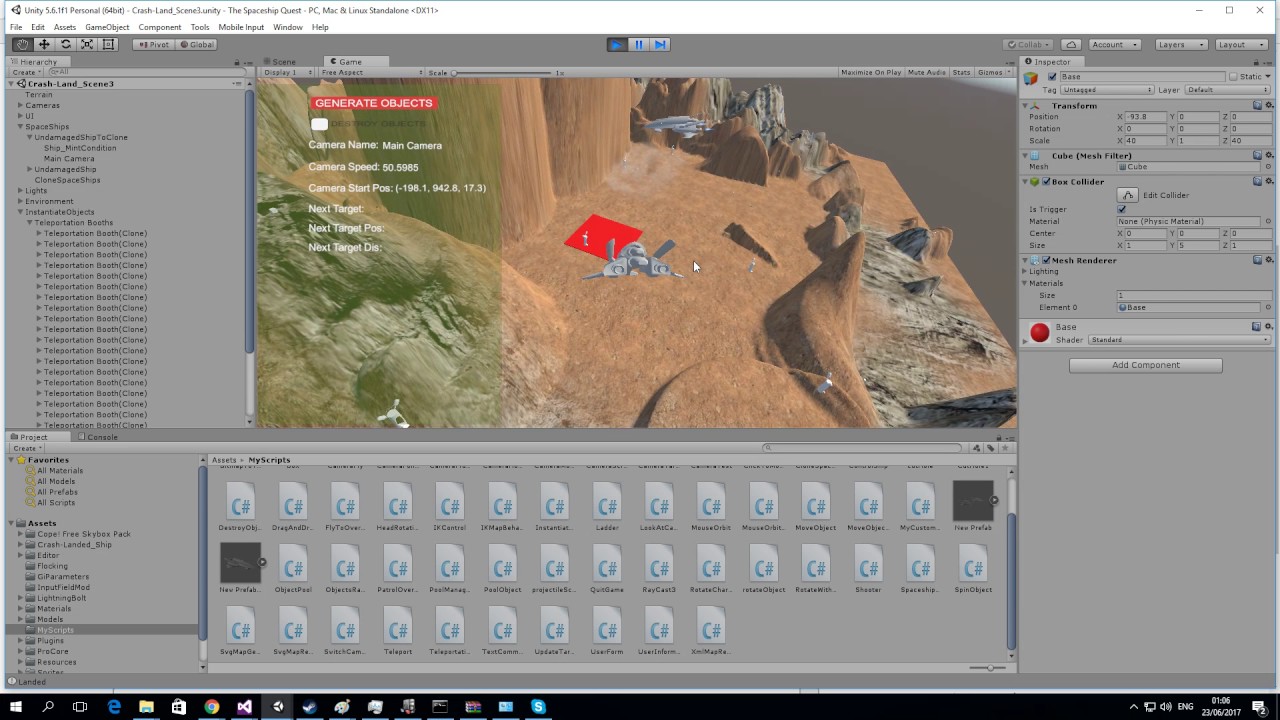
Task: Expand the Lighting section under Mesh Renderer
Action: [1026, 272]
